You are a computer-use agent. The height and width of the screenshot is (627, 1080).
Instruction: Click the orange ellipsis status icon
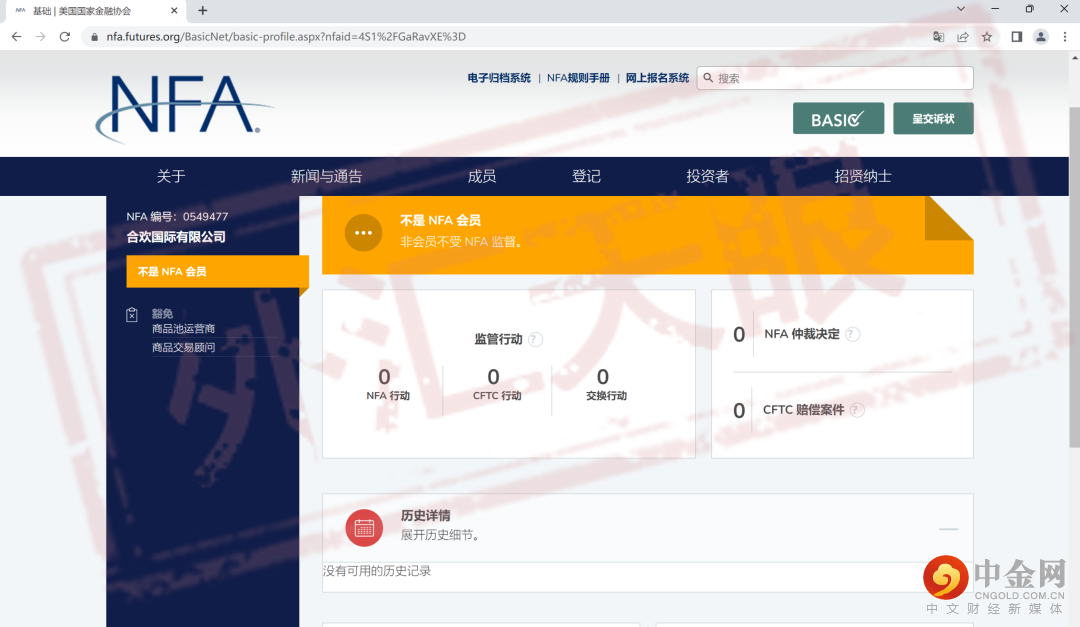[364, 233]
